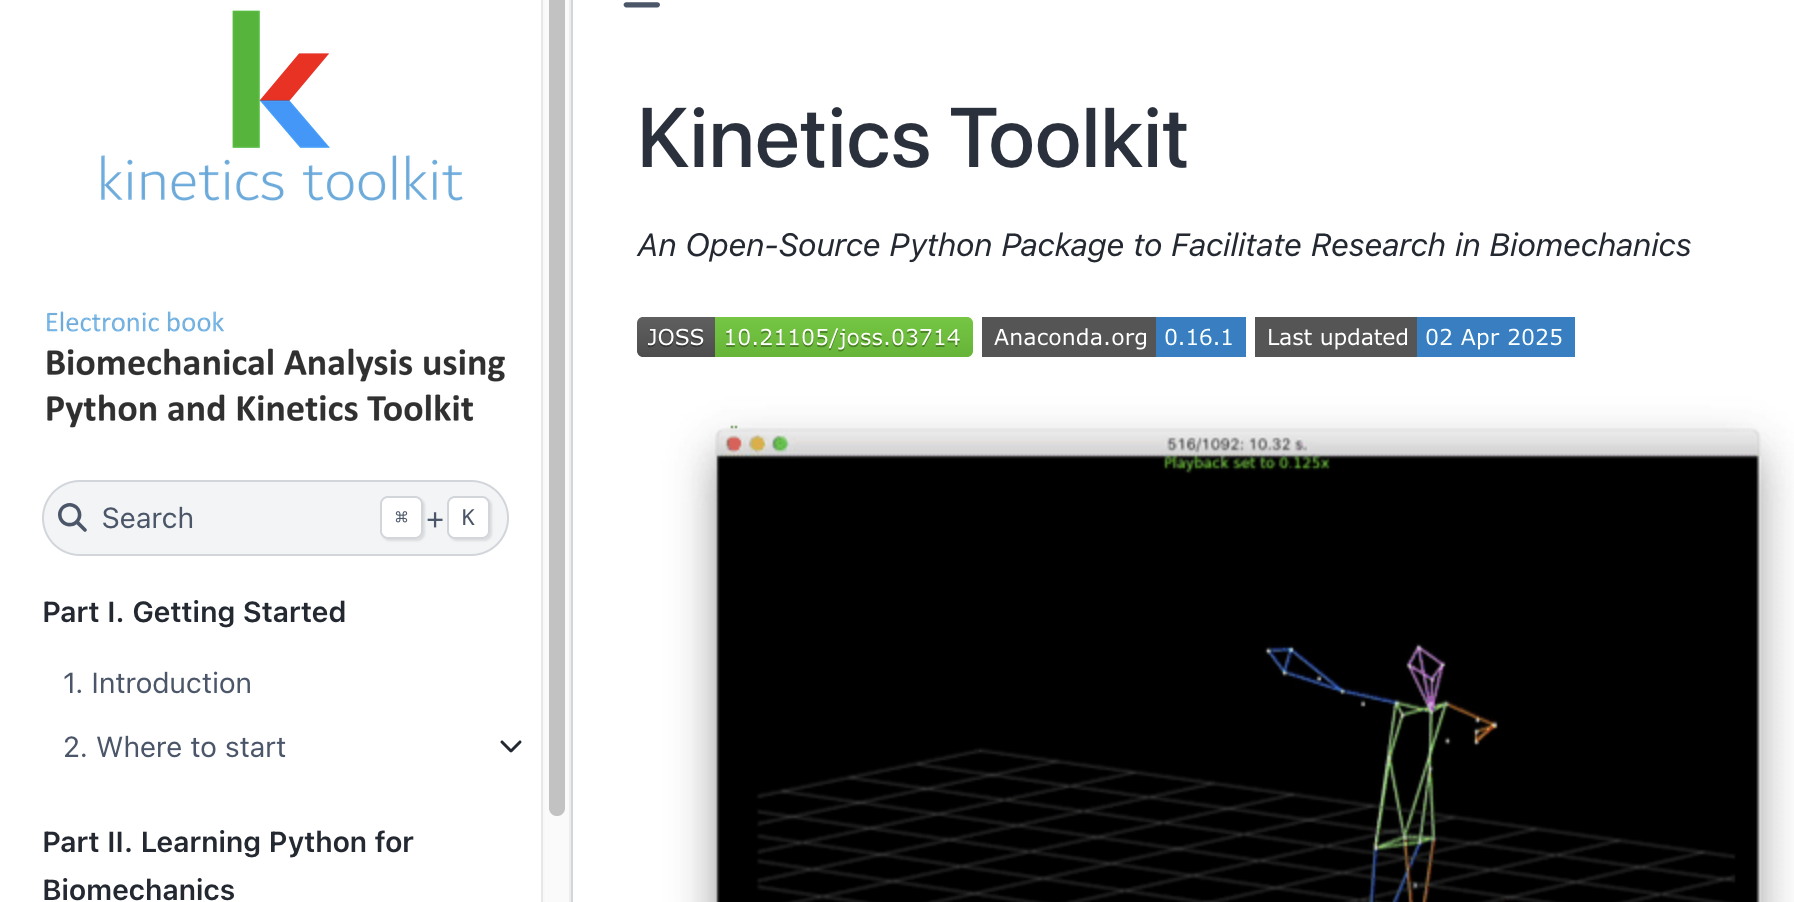Select the playback speed indicator in the video
1794x902 pixels.
1244,464
